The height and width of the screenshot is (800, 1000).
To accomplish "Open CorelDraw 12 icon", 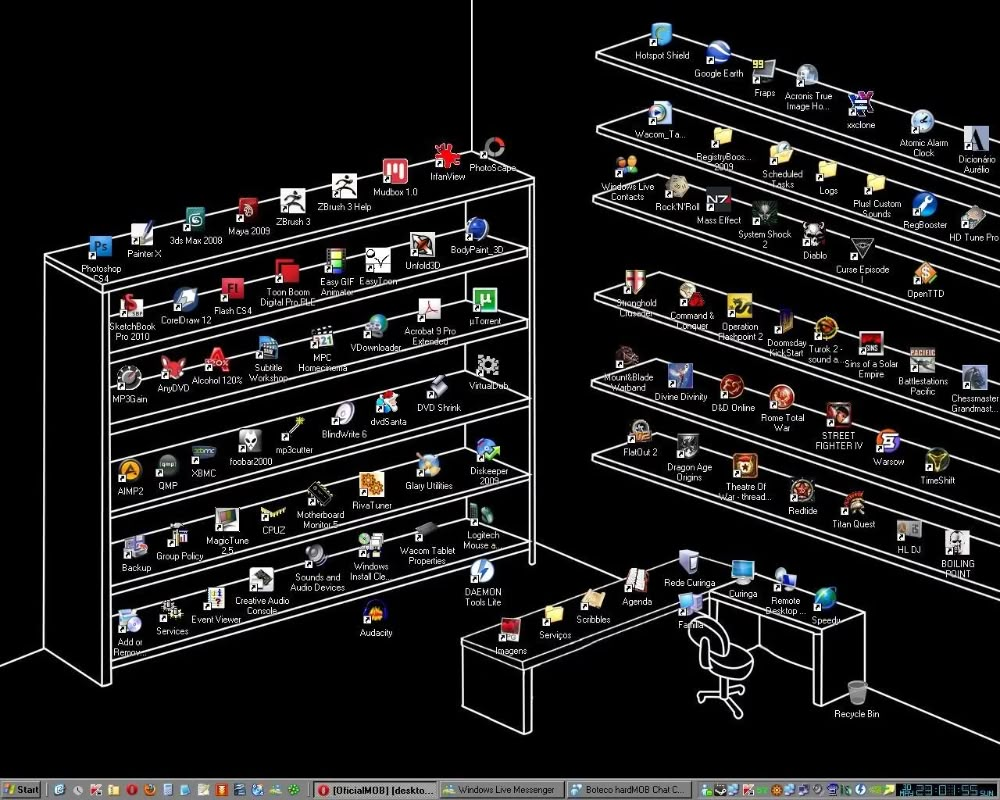I will (185, 300).
